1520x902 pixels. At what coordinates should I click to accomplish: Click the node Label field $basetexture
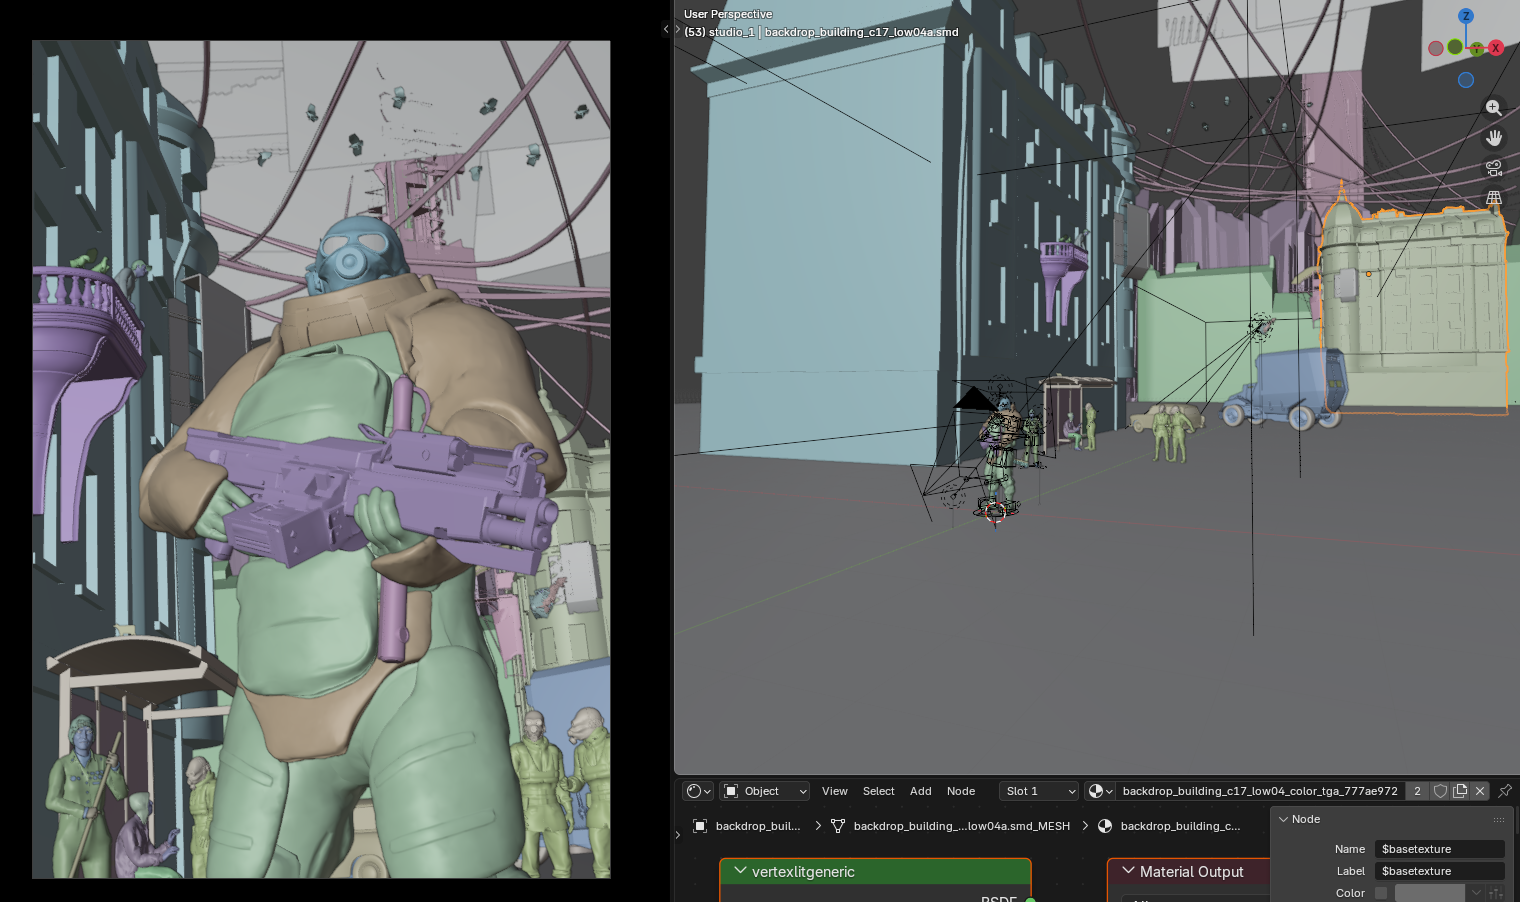point(1439,871)
